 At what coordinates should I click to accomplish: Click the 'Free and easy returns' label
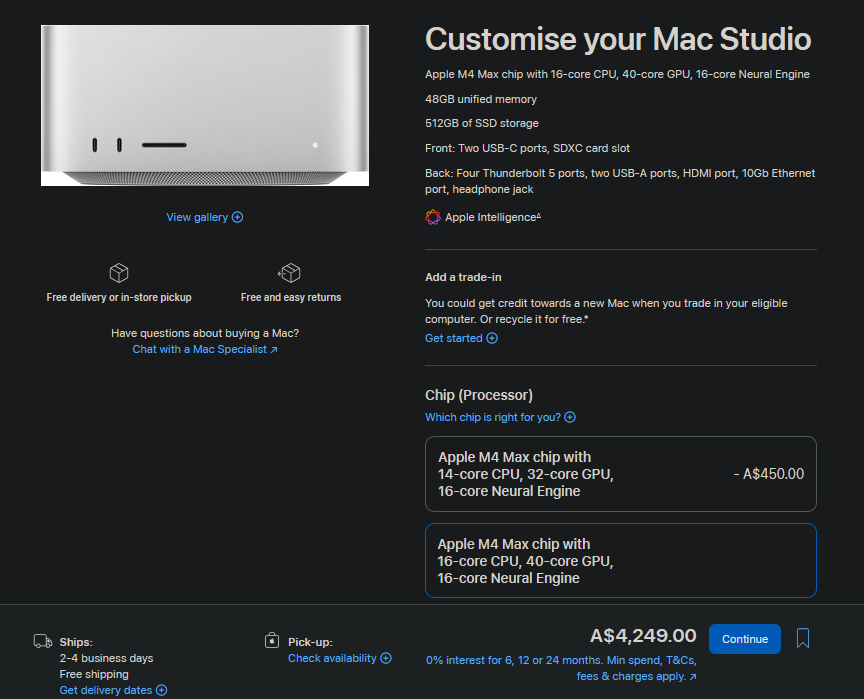(291, 297)
